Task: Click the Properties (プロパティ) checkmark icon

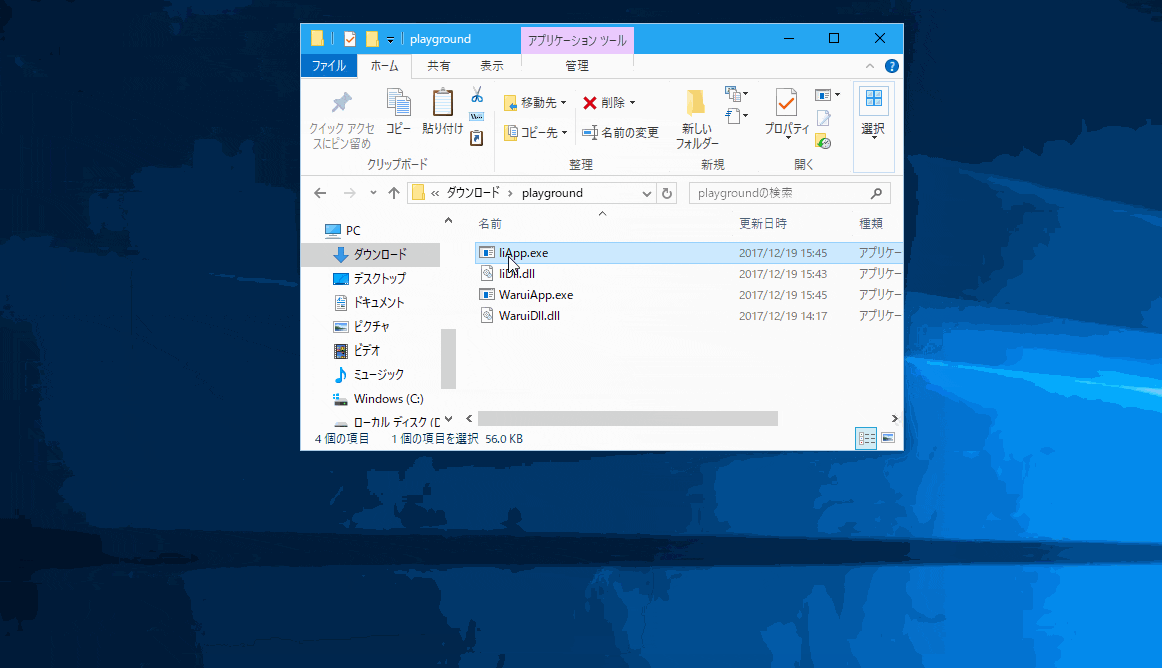Action: [786, 102]
